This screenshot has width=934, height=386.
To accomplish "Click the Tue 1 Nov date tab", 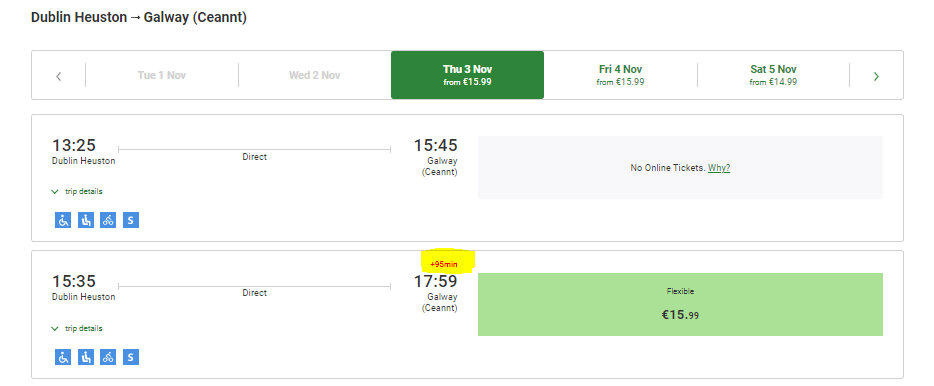I will coord(161,75).
